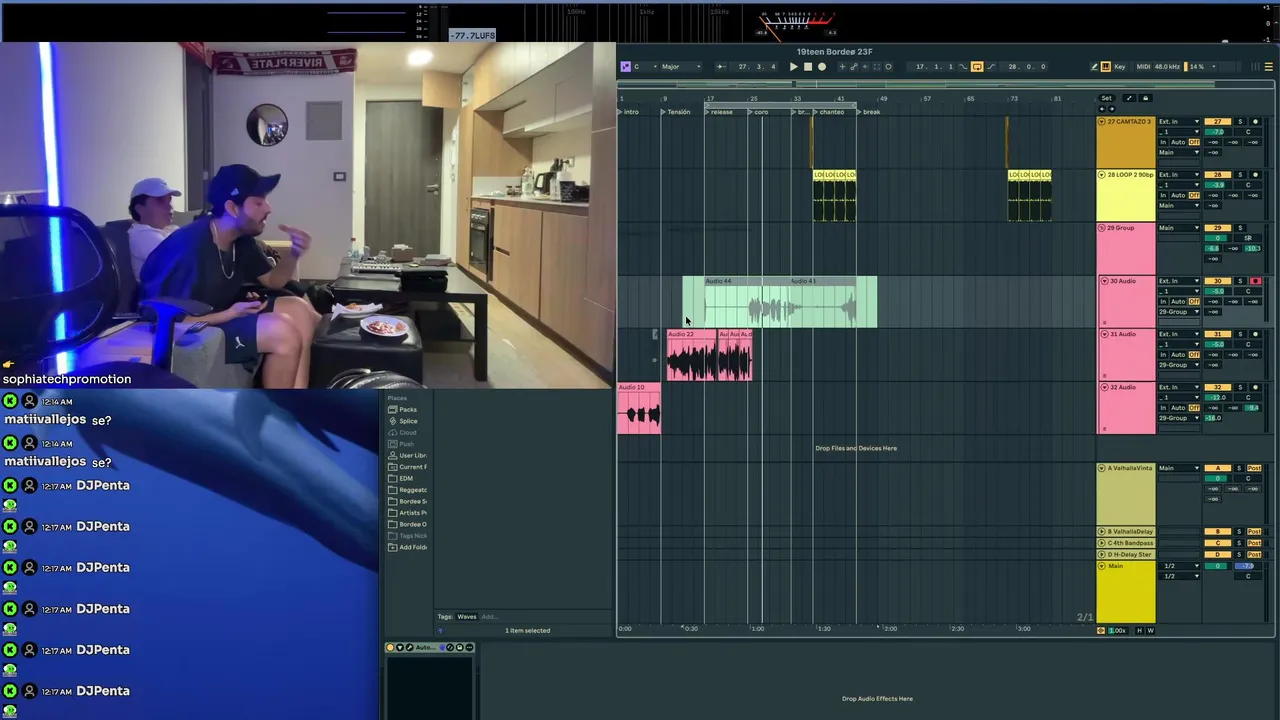Toggle track activator 32

tap(1217, 387)
